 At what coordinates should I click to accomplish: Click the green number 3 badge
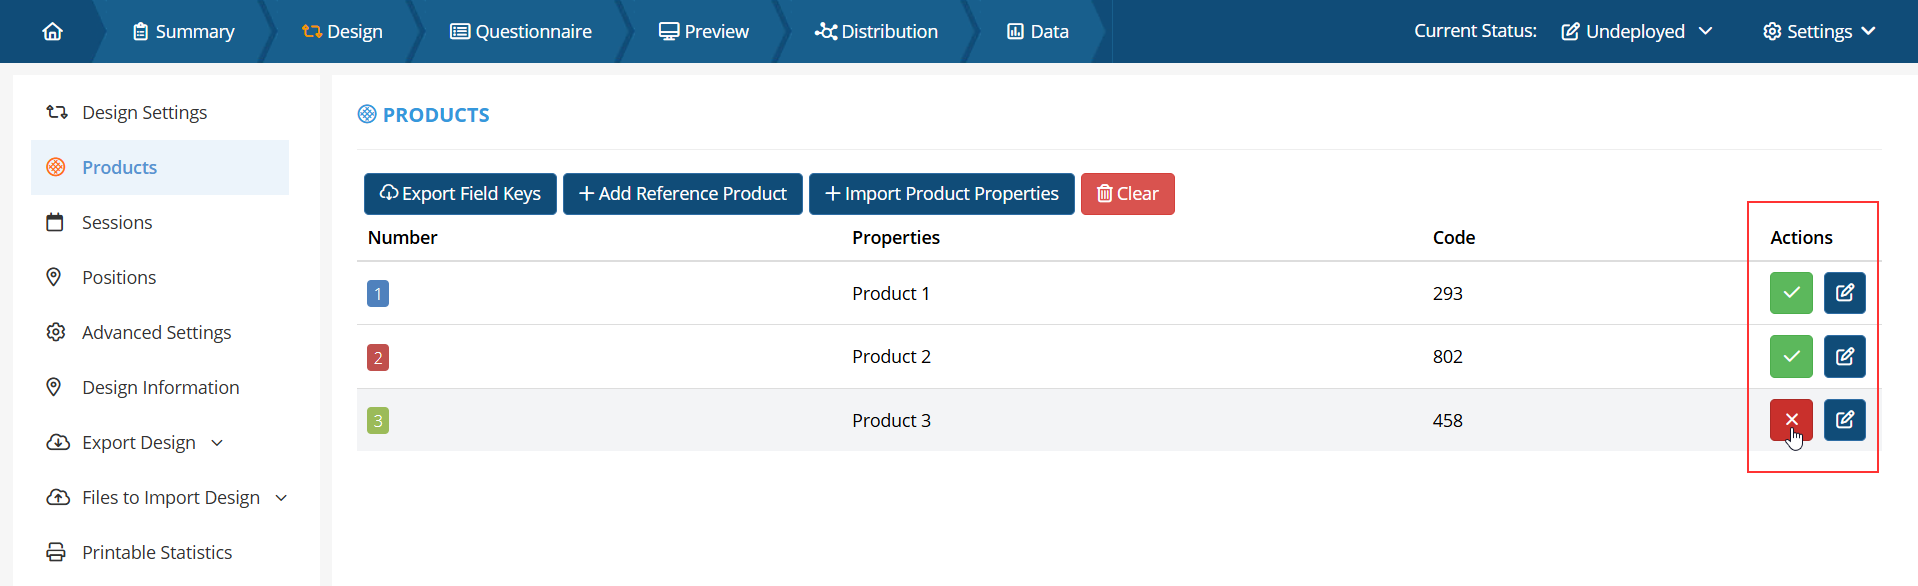click(x=378, y=421)
